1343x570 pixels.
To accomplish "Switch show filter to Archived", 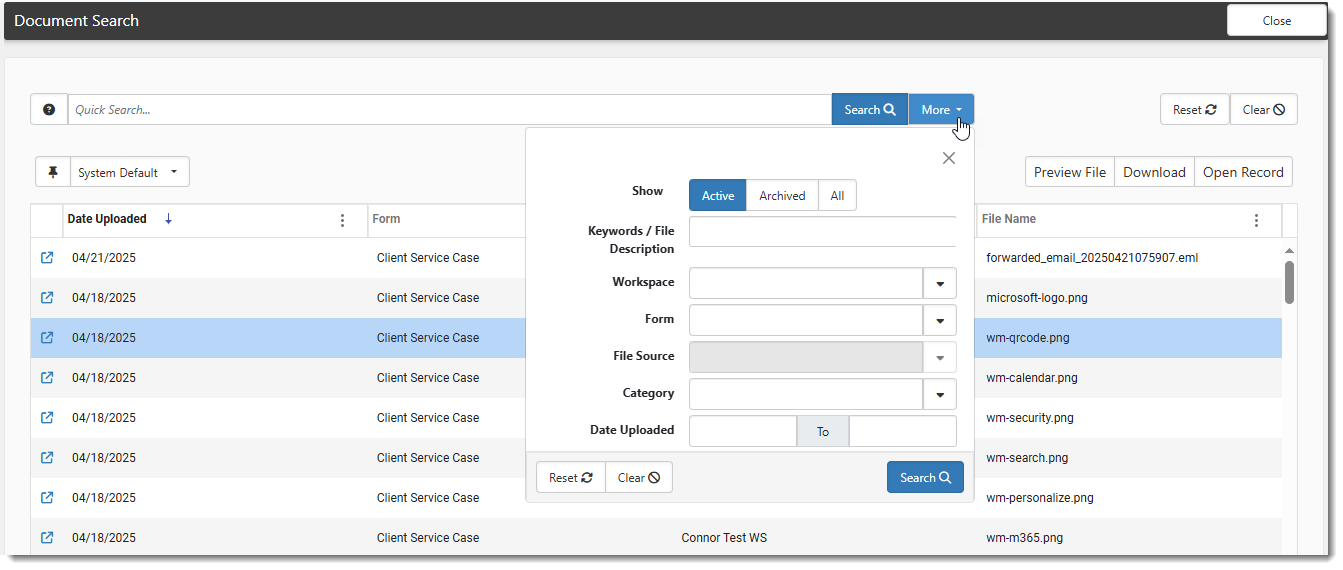I will (781, 196).
